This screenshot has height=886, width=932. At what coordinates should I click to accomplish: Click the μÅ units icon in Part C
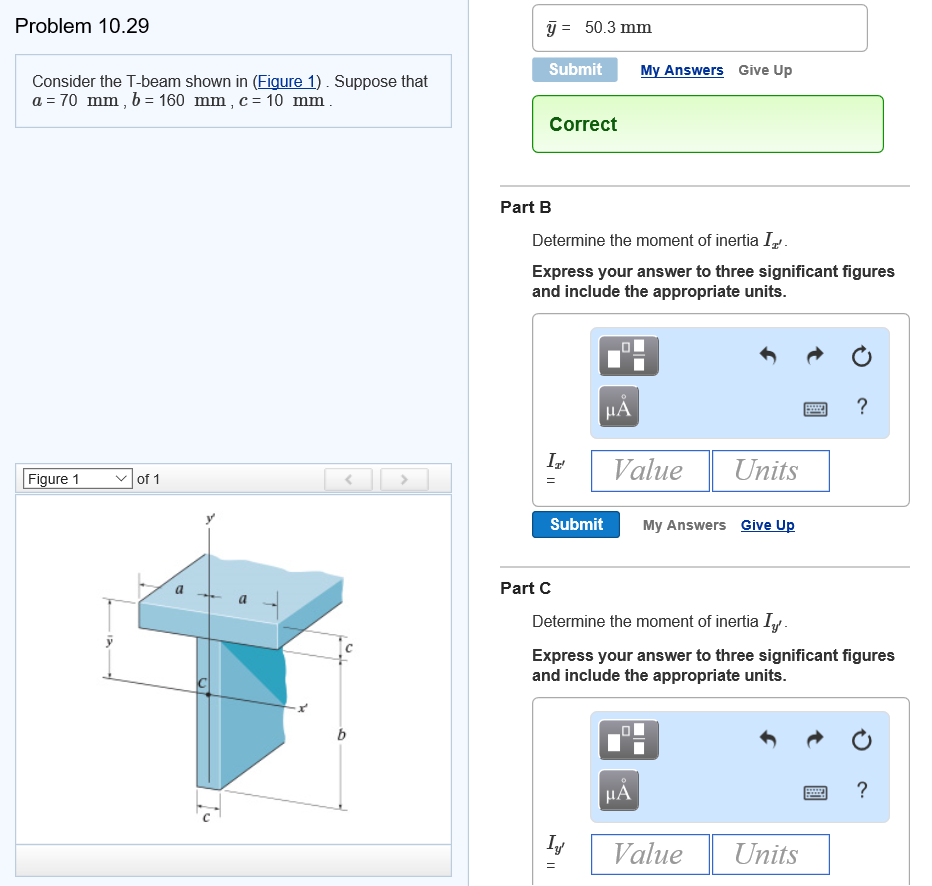coord(617,790)
